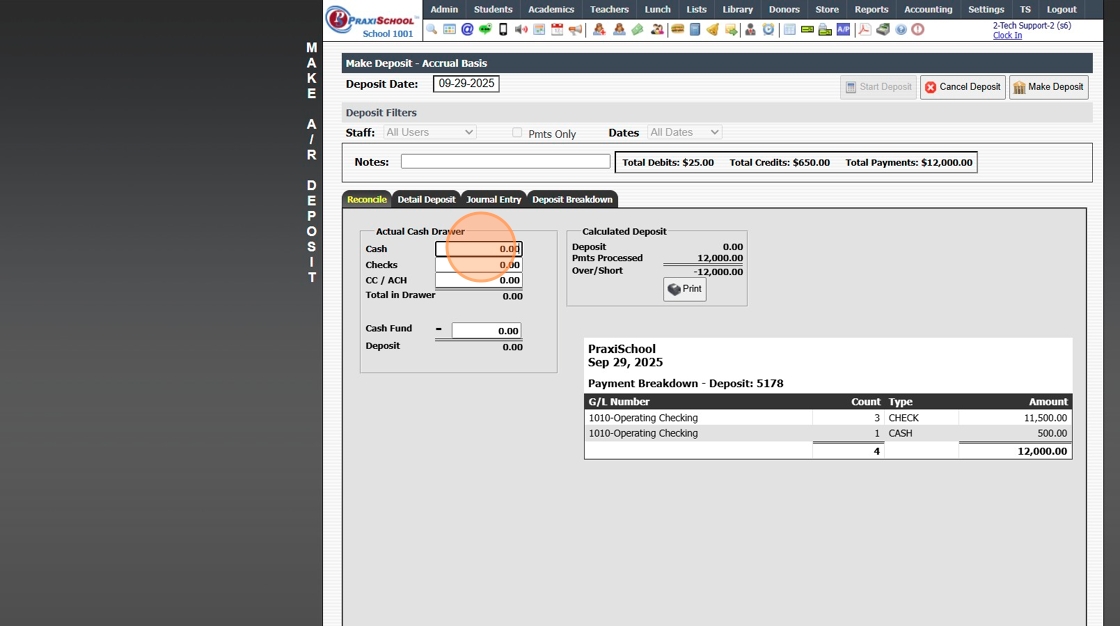Expand the Staff All Users dropdown
This screenshot has width=1120, height=626.
coord(430,132)
